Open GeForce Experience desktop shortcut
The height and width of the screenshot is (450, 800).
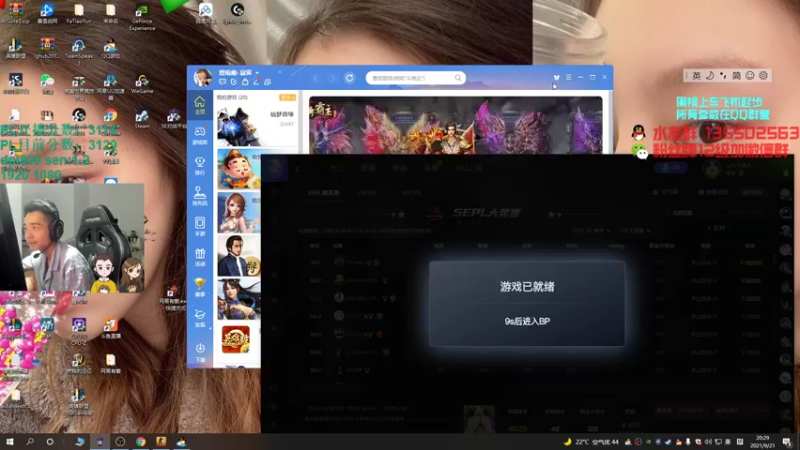tap(142, 17)
